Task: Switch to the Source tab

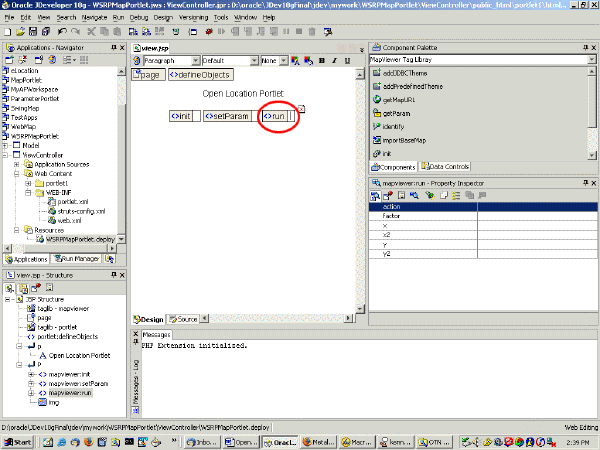Action: click(183, 319)
